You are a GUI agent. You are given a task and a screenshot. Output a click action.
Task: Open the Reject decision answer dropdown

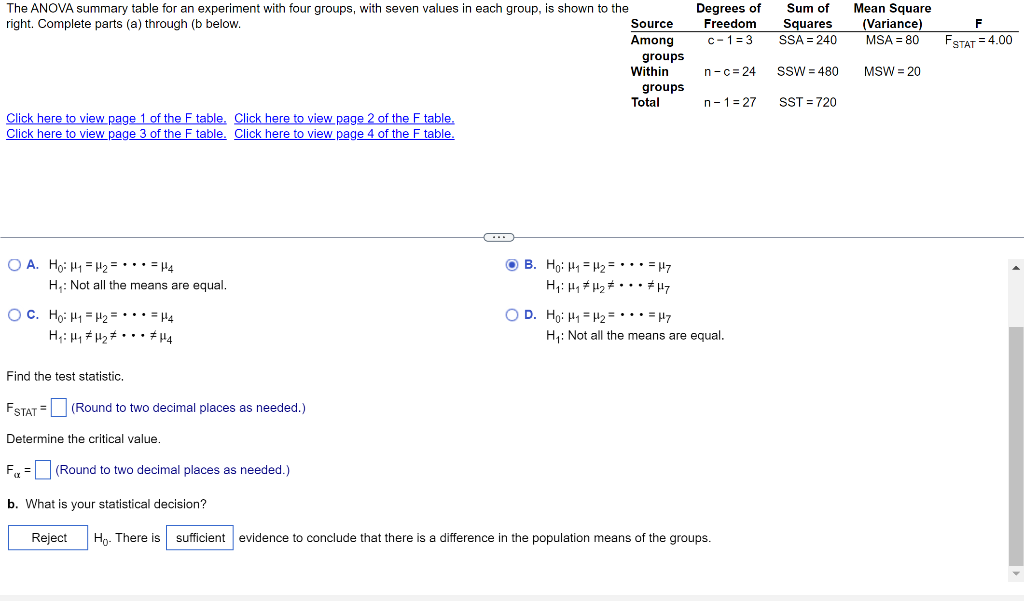[47, 537]
